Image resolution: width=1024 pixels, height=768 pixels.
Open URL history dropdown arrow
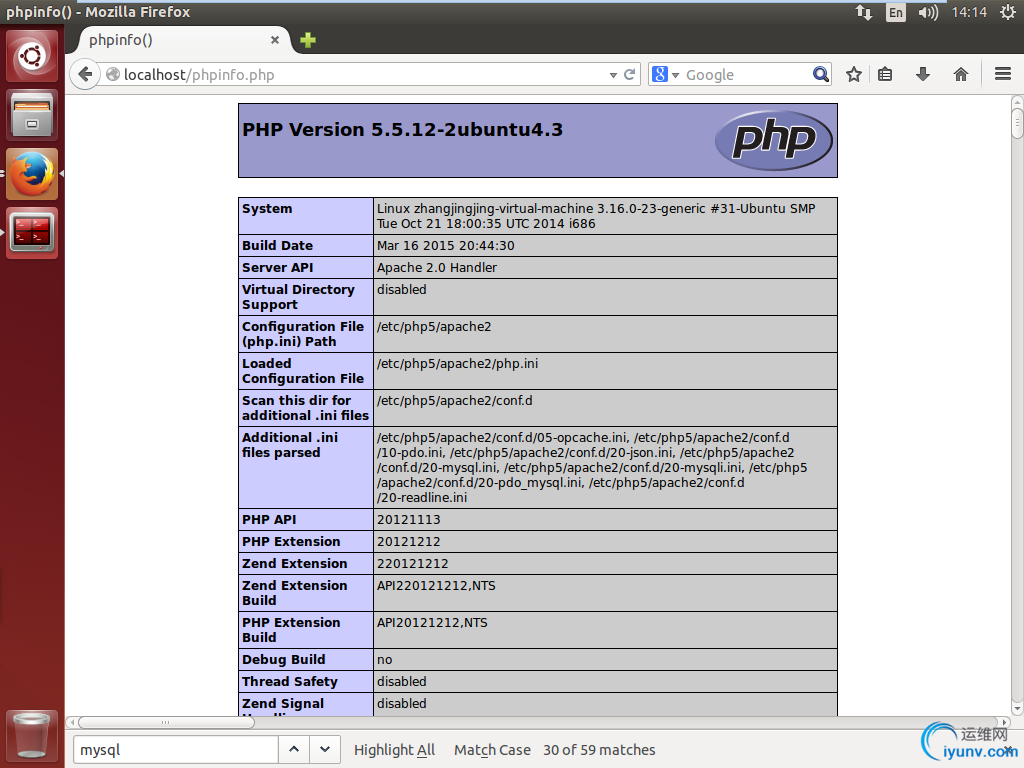(613, 75)
